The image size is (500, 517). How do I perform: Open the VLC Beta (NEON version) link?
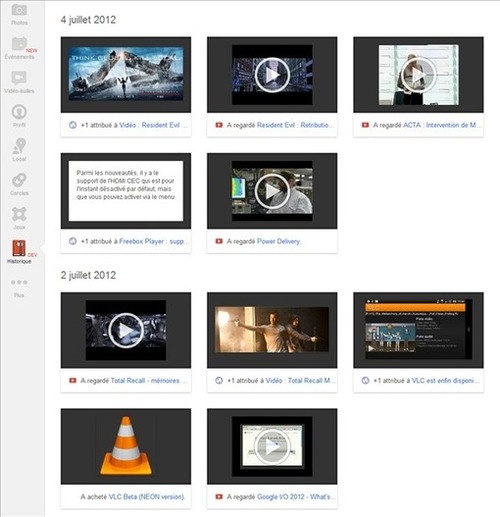click(x=146, y=497)
